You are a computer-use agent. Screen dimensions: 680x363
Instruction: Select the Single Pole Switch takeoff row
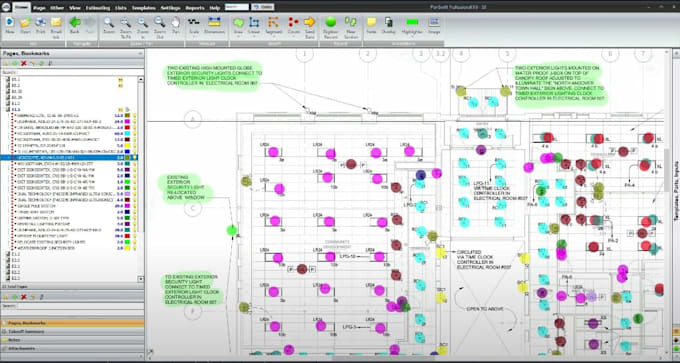click(69, 206)
